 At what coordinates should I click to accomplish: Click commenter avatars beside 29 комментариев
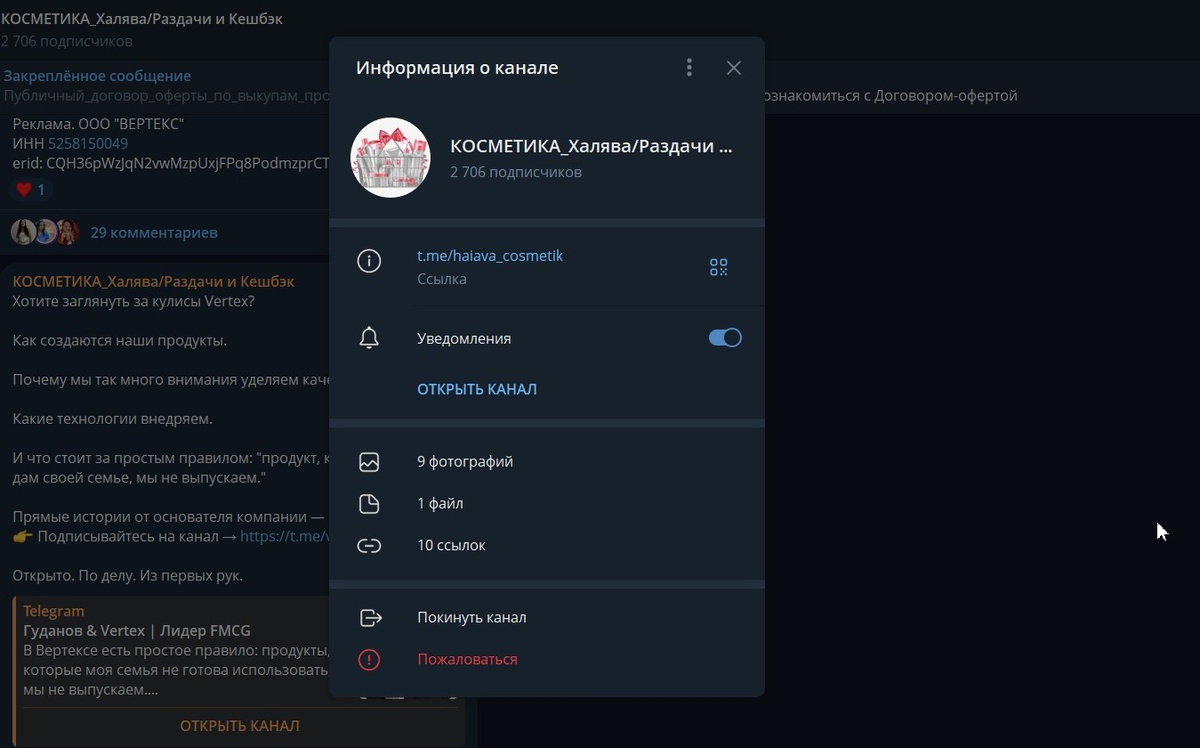(x=44, y=232)
